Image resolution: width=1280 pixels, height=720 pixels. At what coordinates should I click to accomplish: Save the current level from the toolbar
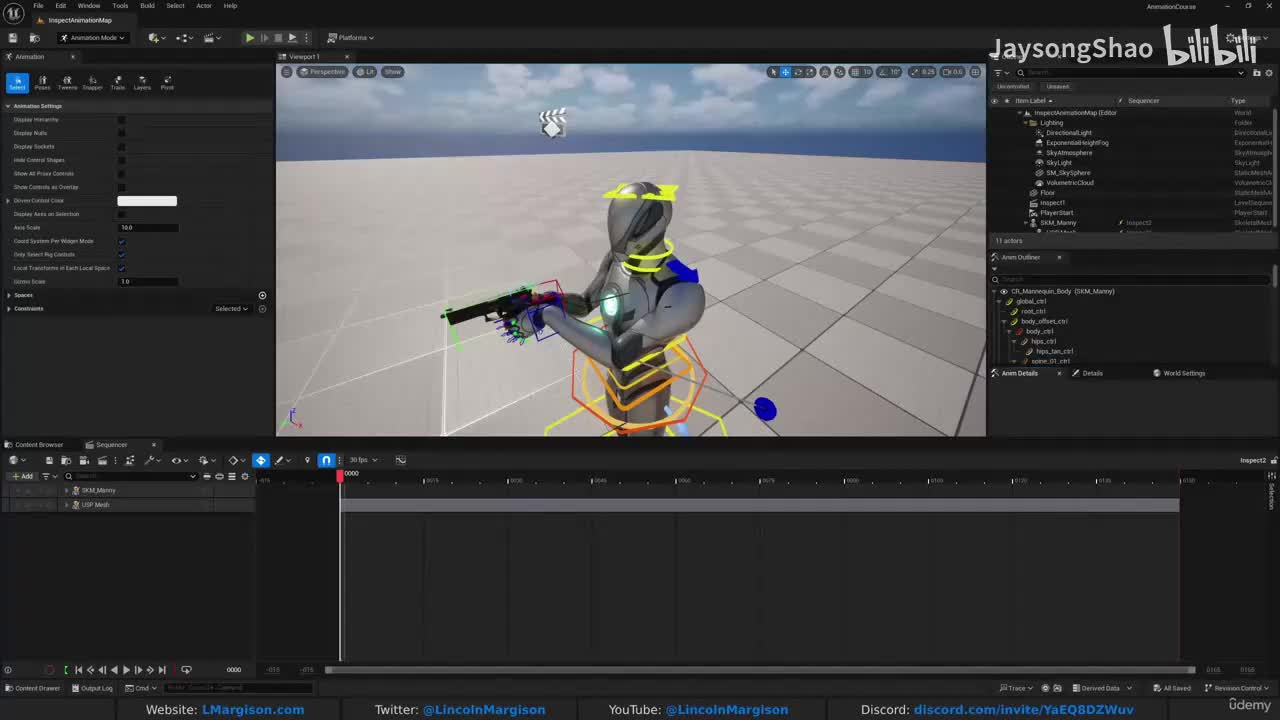(13, 38)
